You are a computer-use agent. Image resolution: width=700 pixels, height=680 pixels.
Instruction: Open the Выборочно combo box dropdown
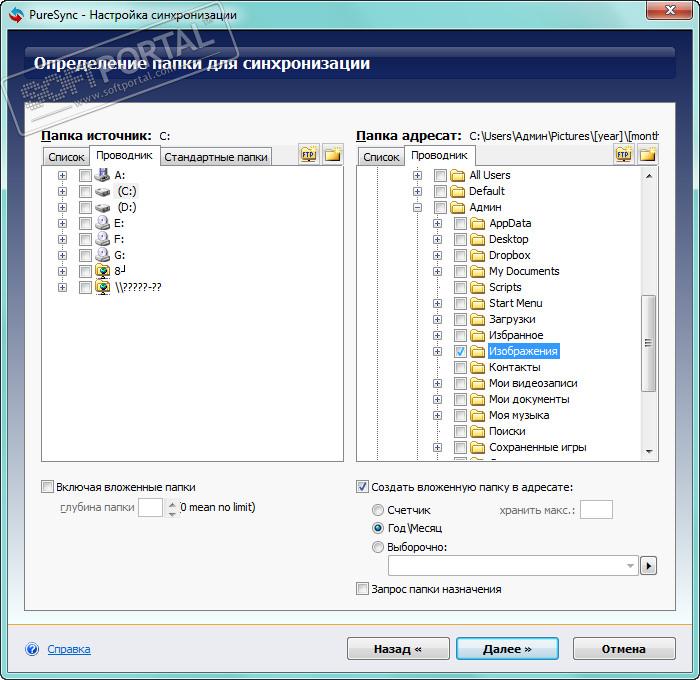coord(630,566)
